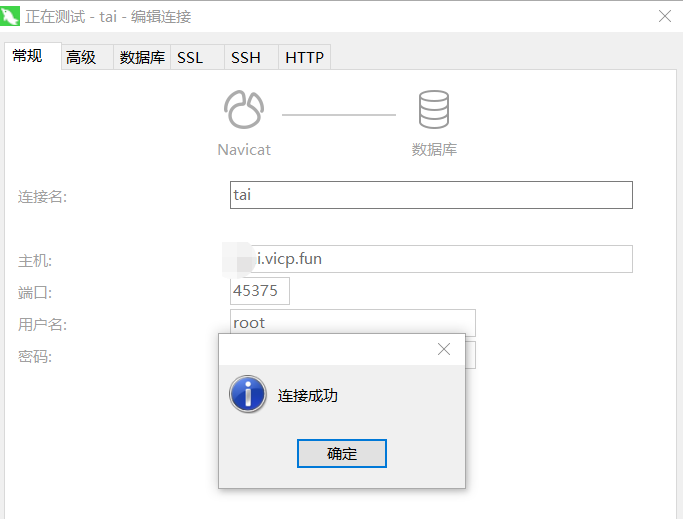Open the 数据库 tab
The width and height of the screenshot is (683, 519).
click(142, 57)
